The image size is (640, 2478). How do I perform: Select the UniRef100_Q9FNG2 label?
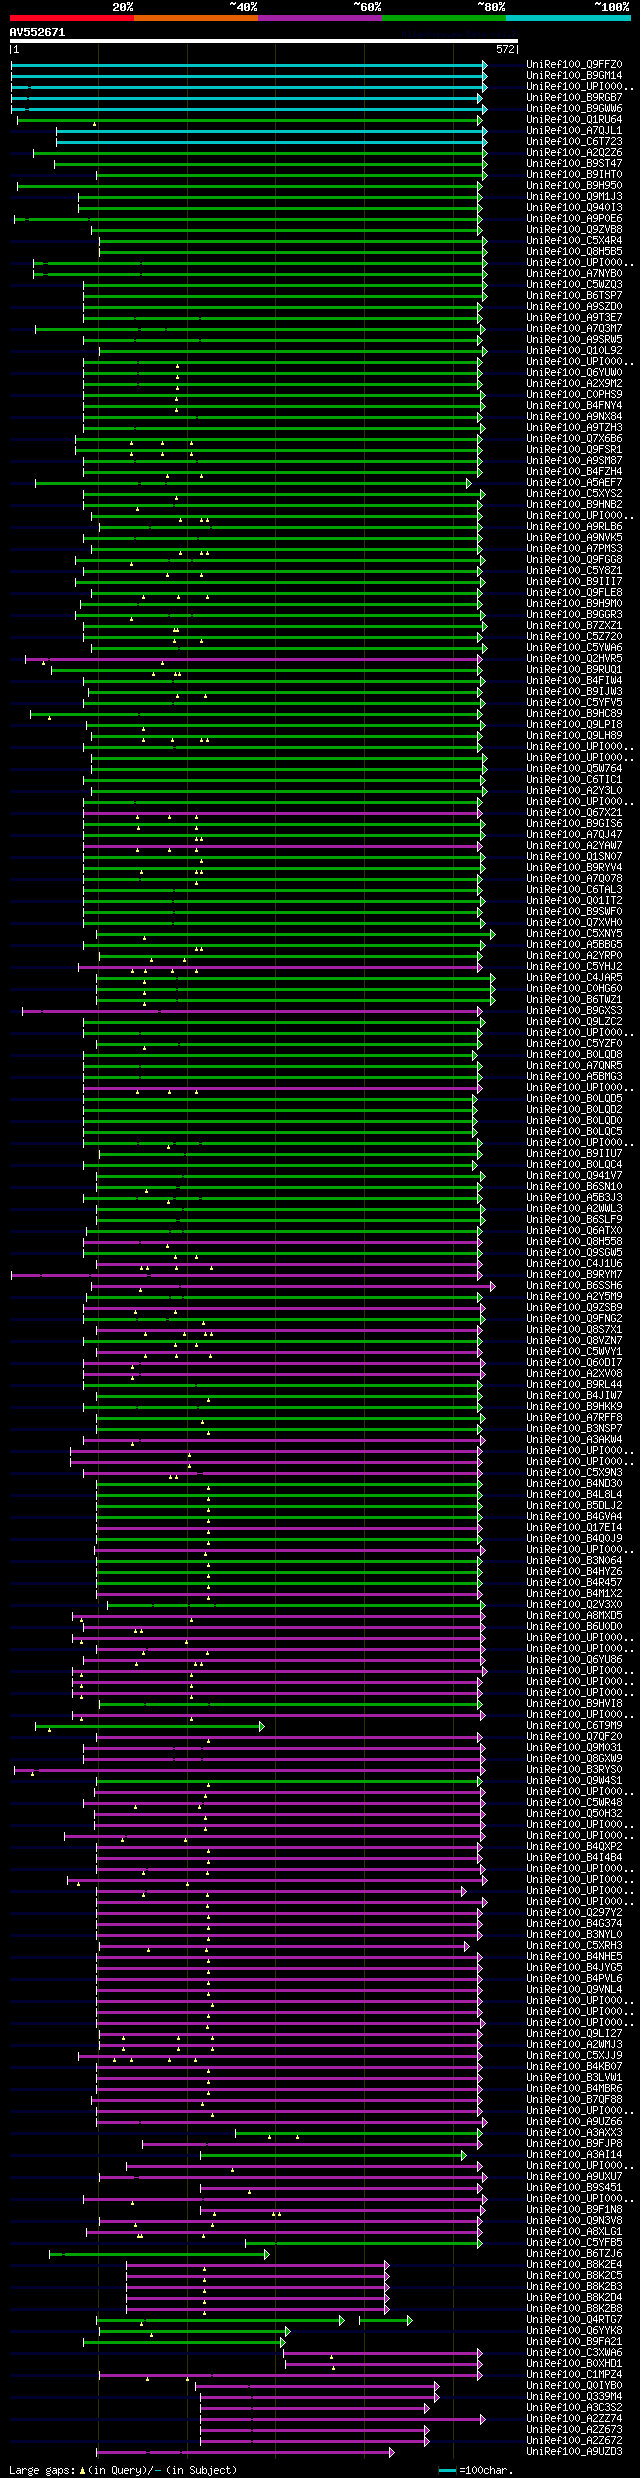(x=574, y=1319)
